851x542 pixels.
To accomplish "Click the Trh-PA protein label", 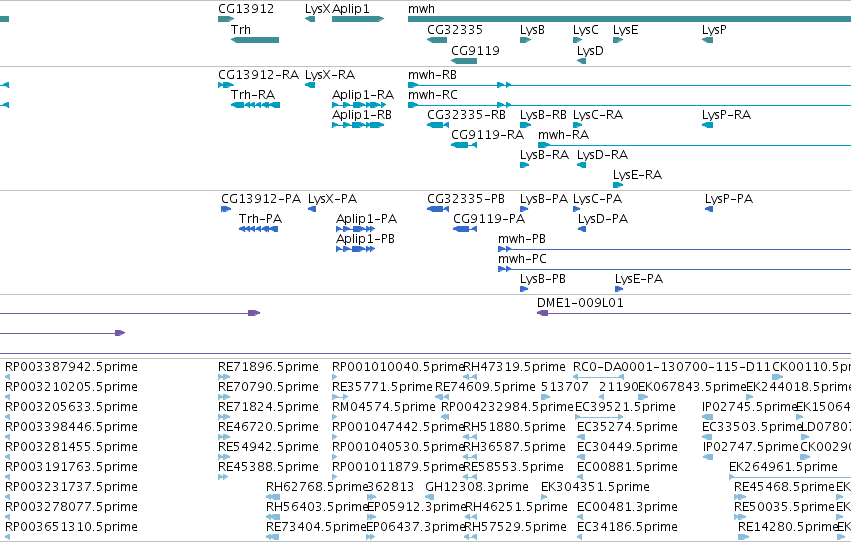I will coord(261,219).
